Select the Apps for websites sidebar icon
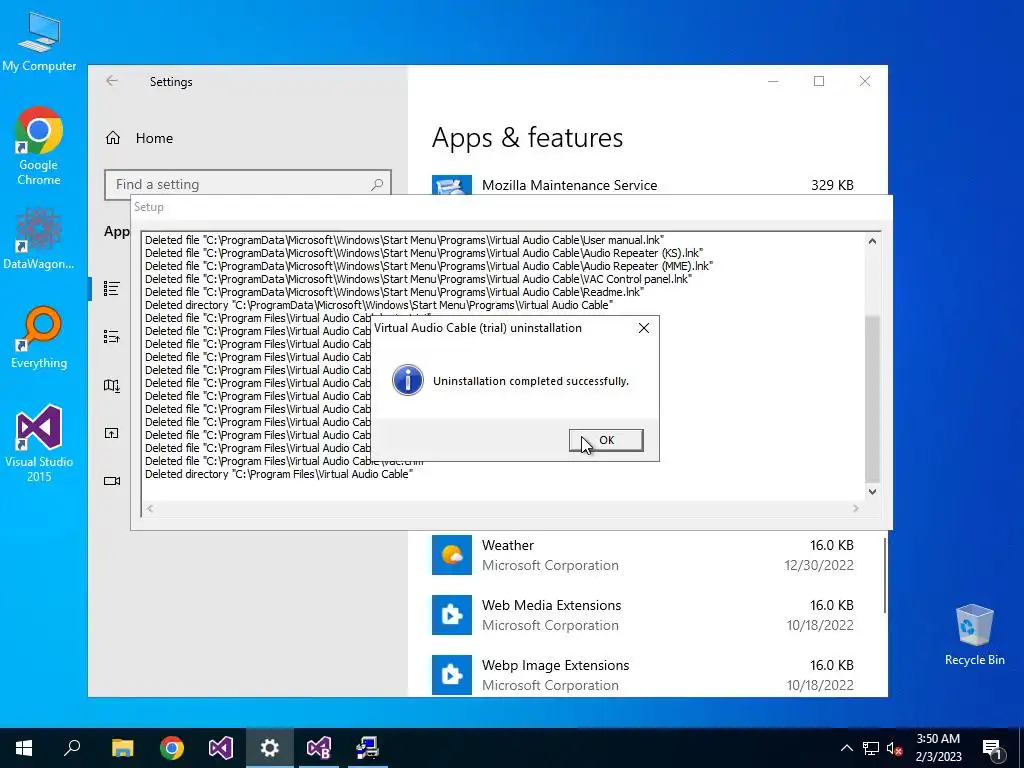1024x768 pixels. pyautogui.click(x=112, y=433)
